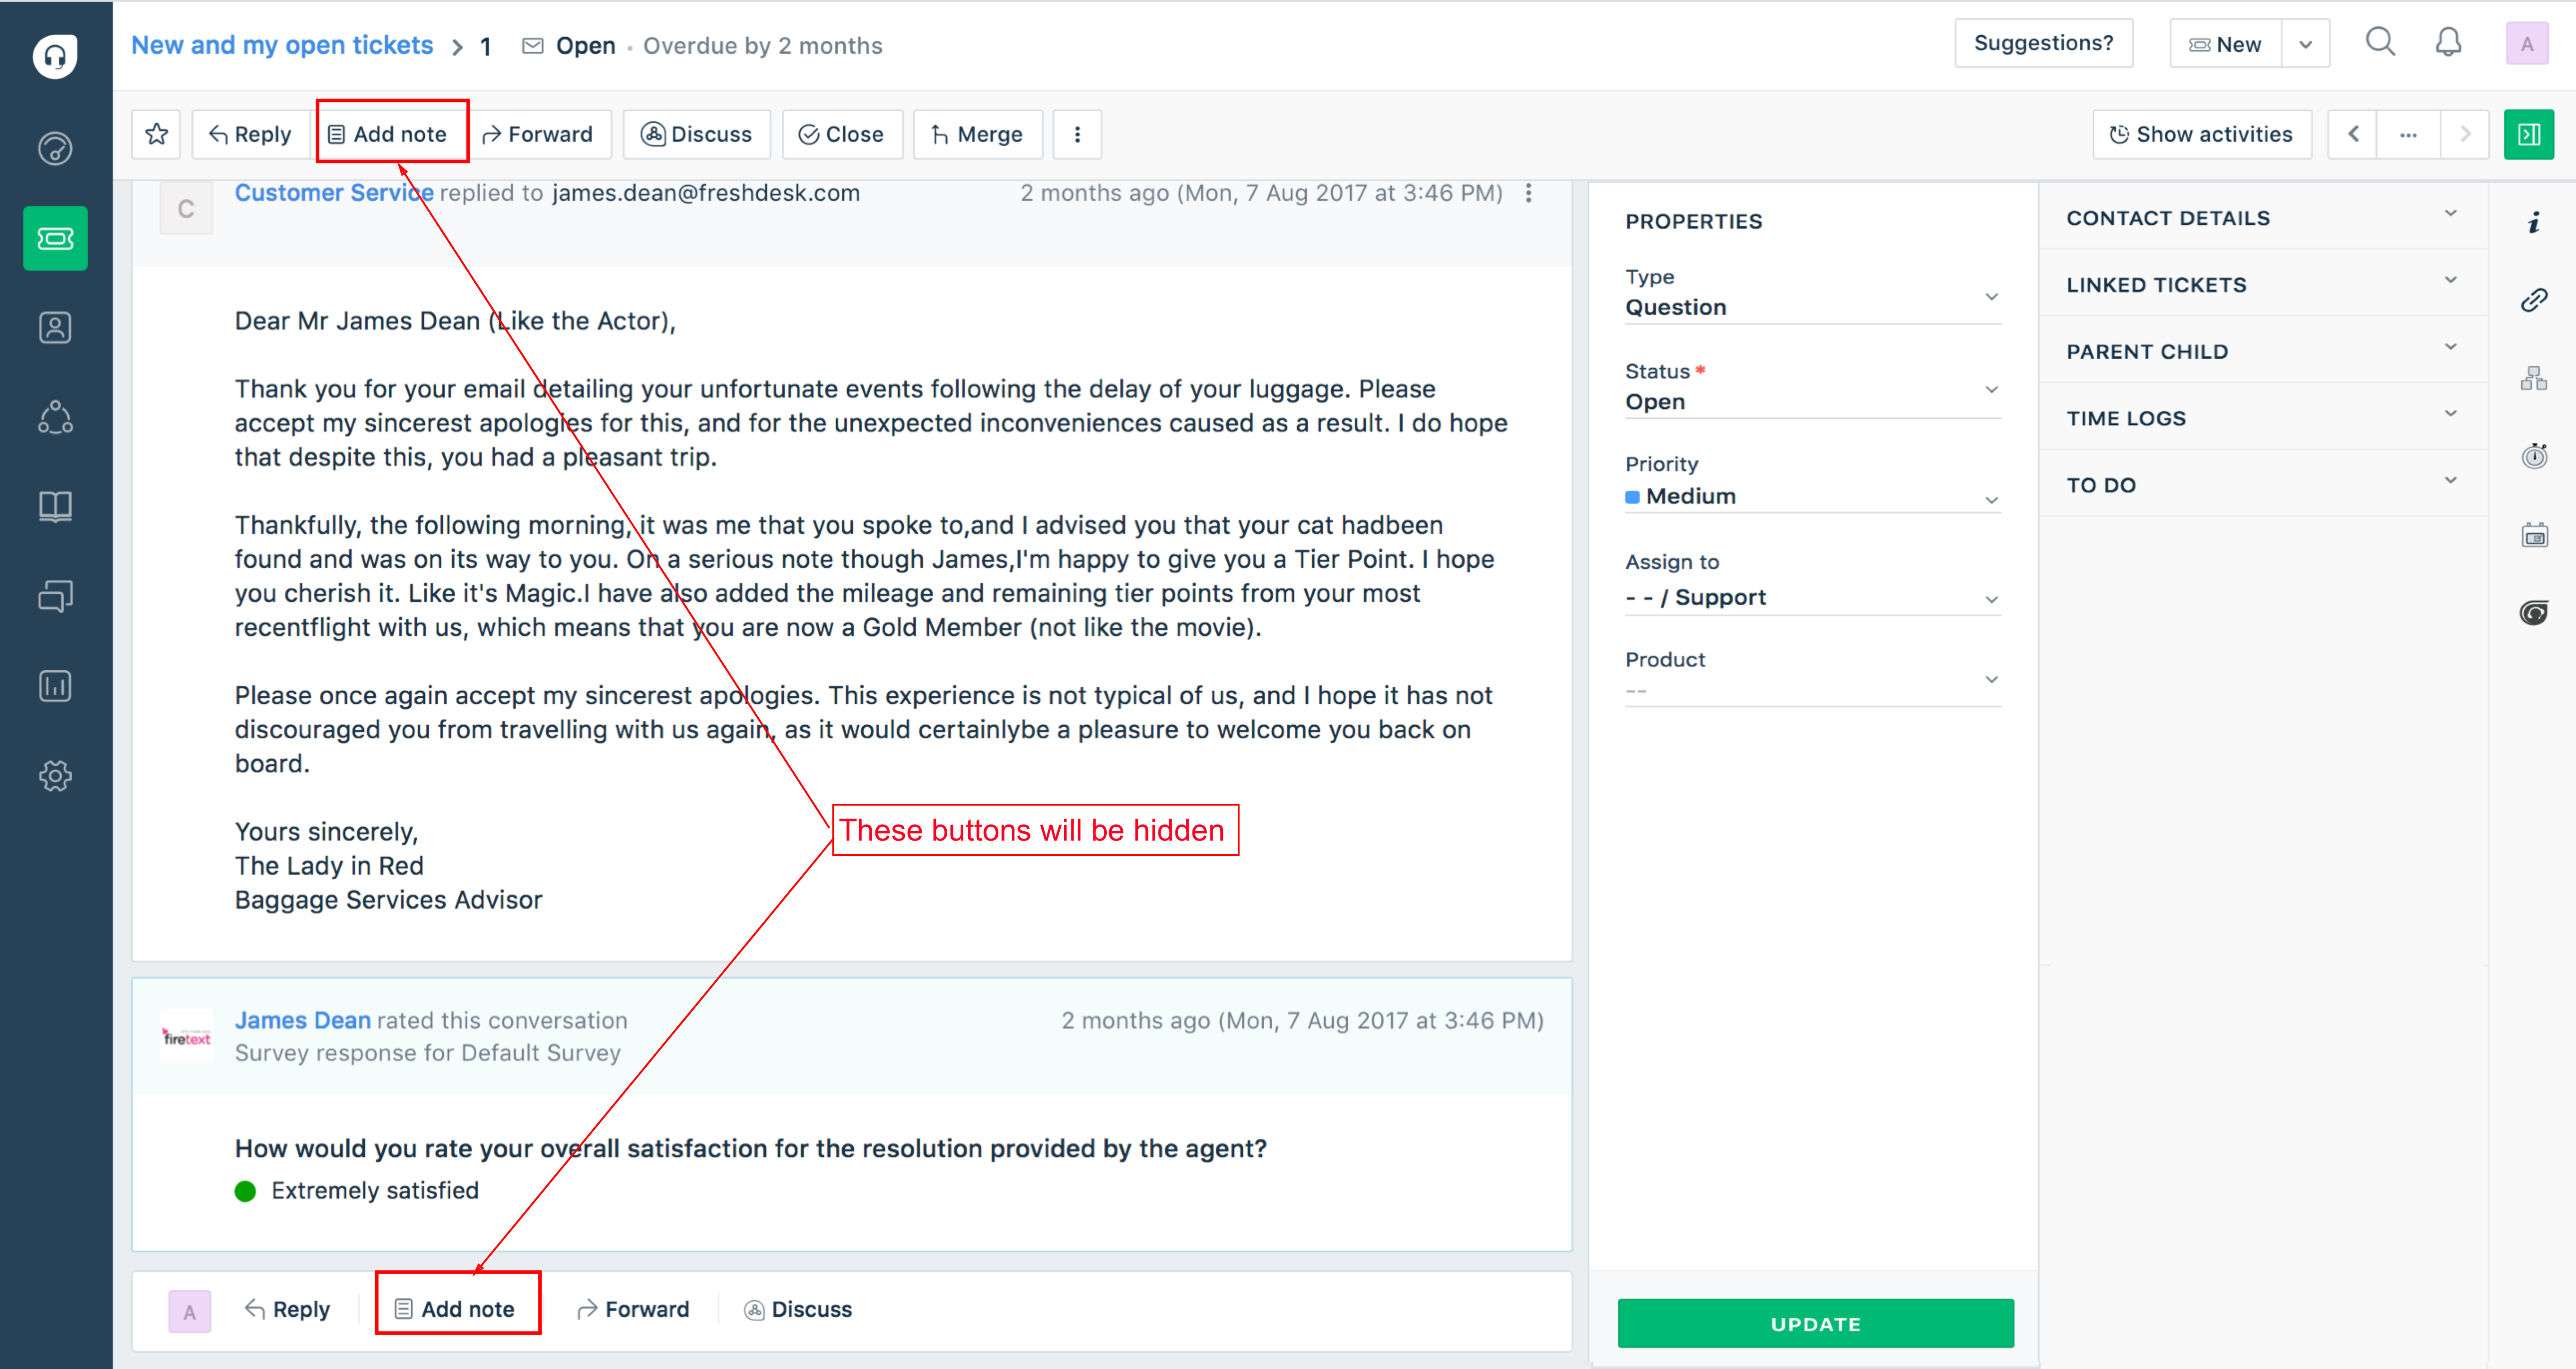Viewport: 2576px width, 1369px height.
Task: Star this ticket as favorite
Action: [156, 134]
